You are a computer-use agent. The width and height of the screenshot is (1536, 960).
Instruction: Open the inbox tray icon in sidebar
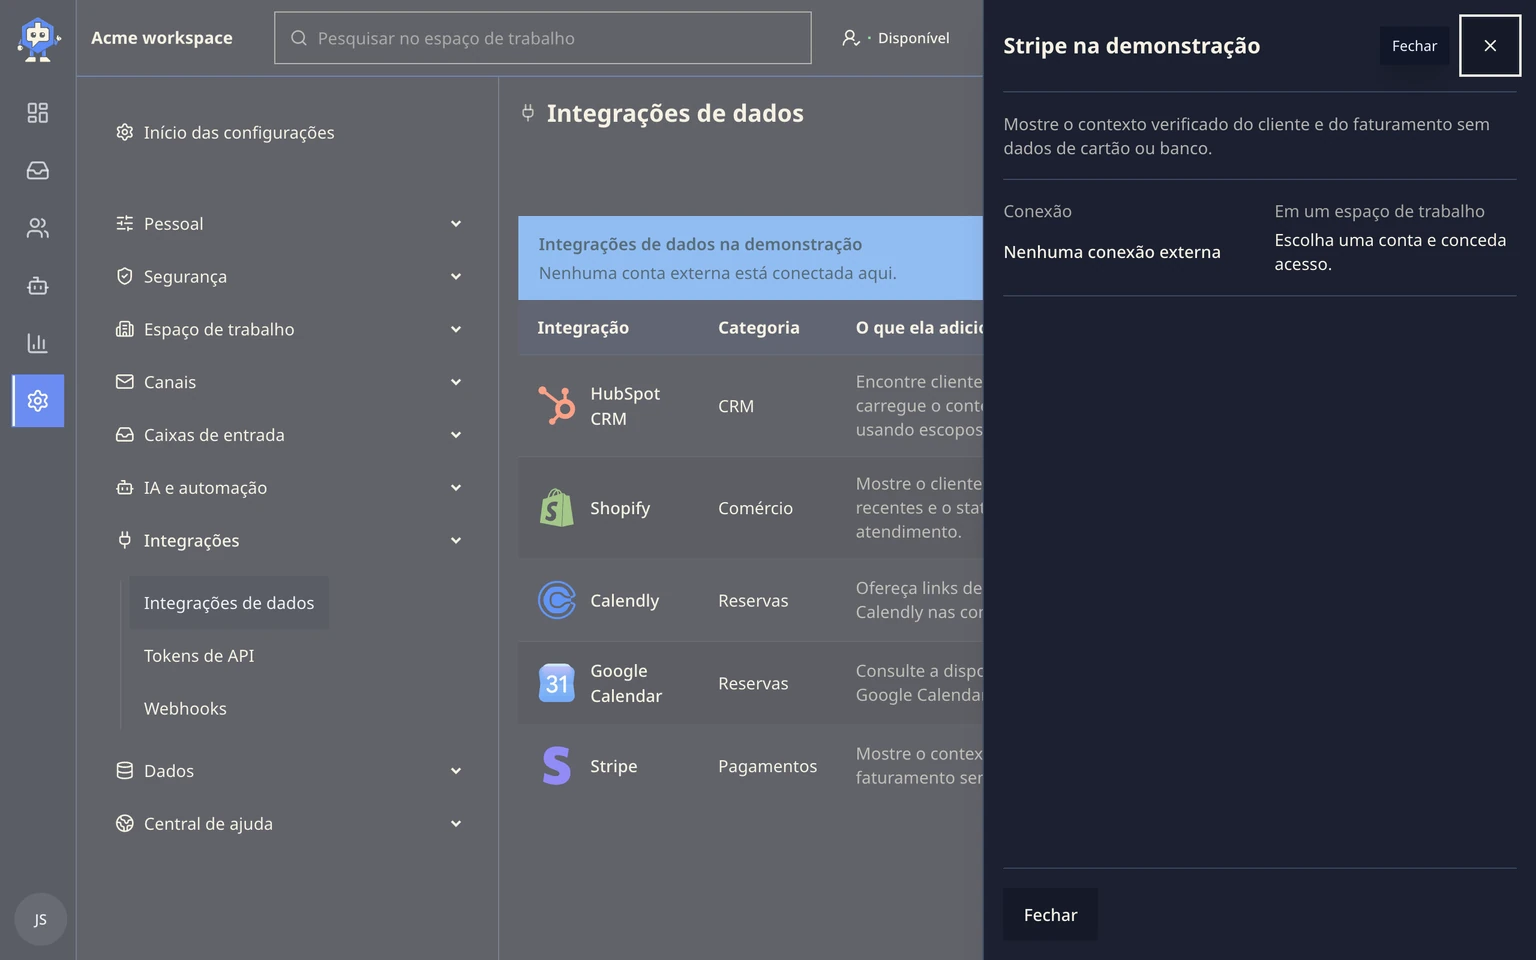(x=38, y=171)
